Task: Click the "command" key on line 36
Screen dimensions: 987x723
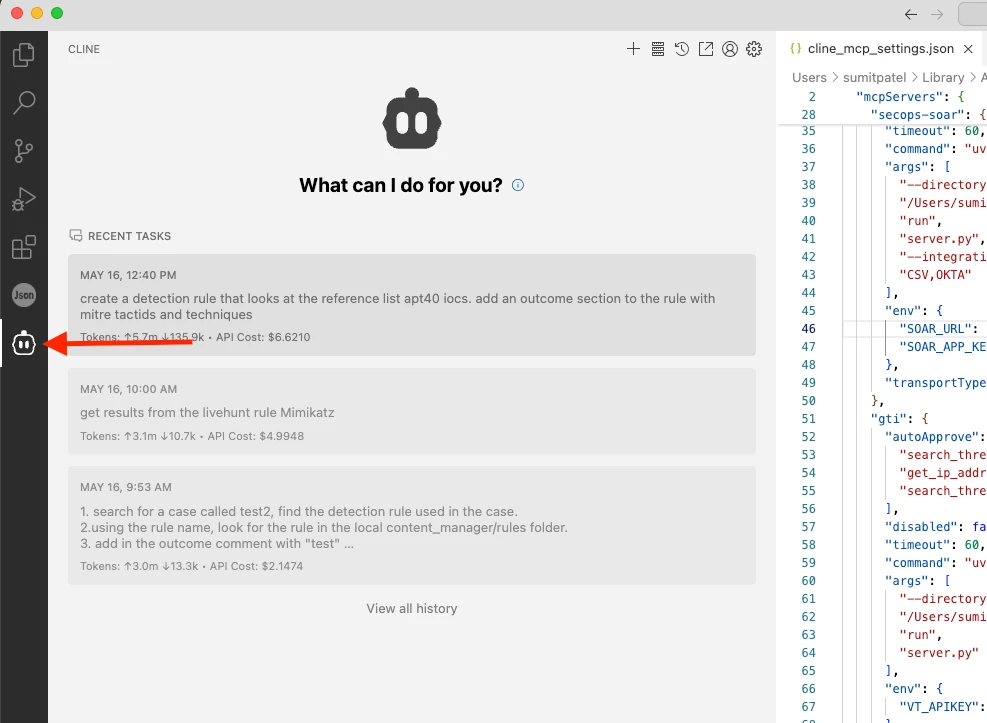Action: (x=917, y=149)
